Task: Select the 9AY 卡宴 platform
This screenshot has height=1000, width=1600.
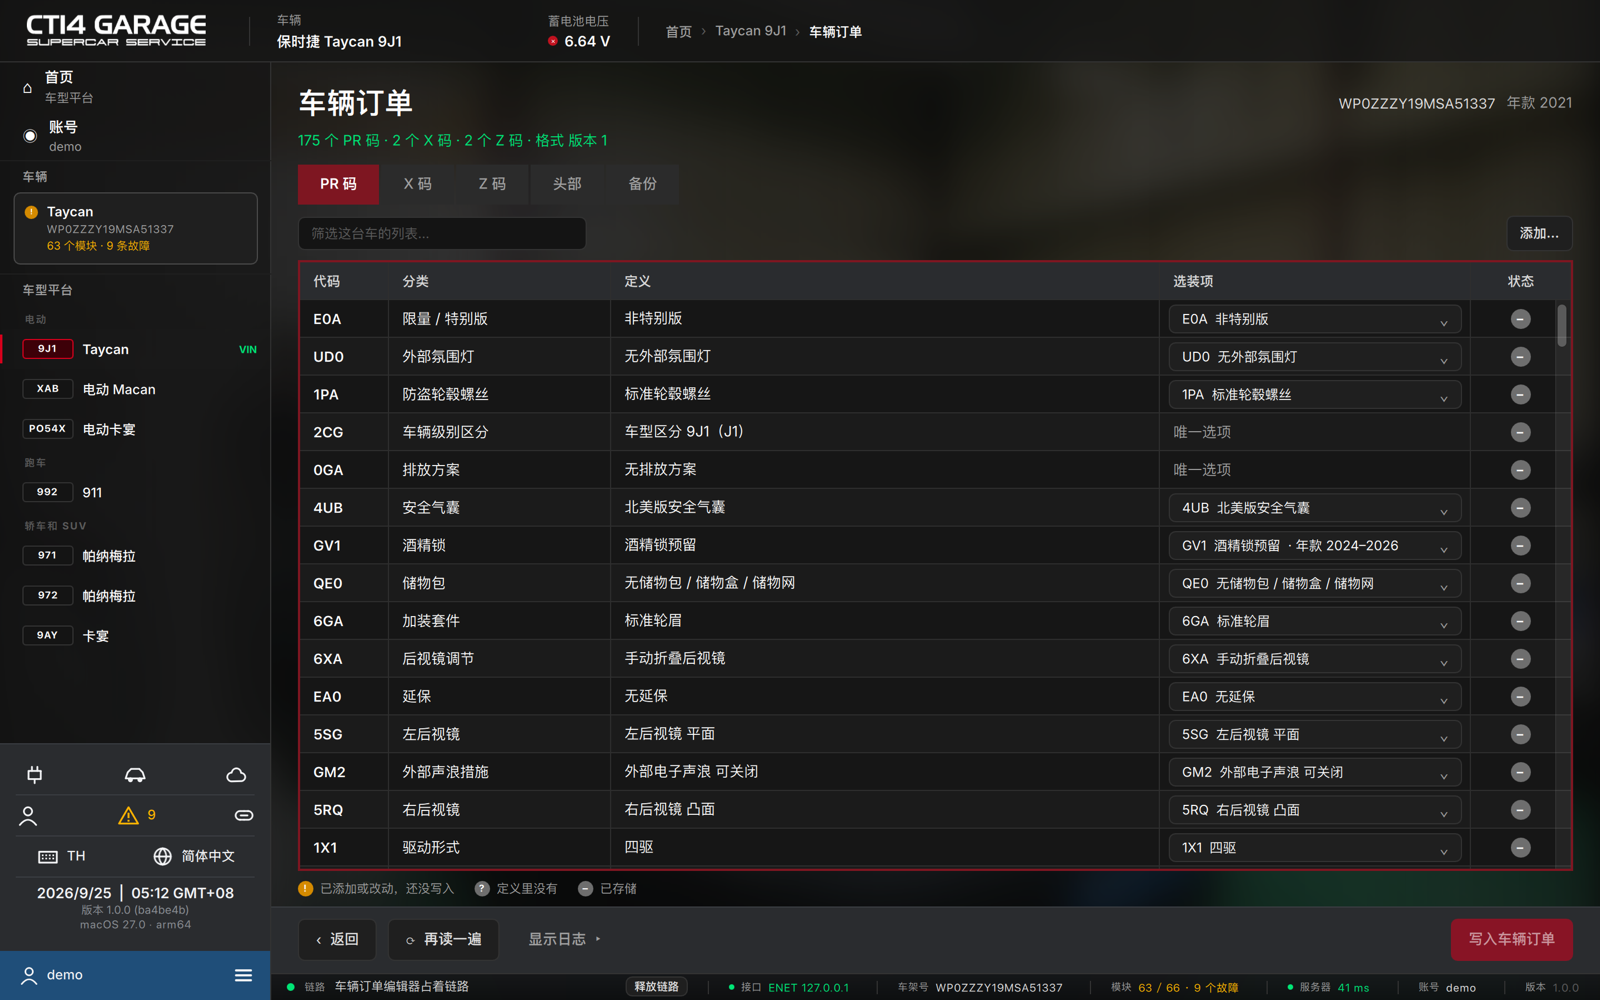Action: pyautogui.click(x=135, y=636)
